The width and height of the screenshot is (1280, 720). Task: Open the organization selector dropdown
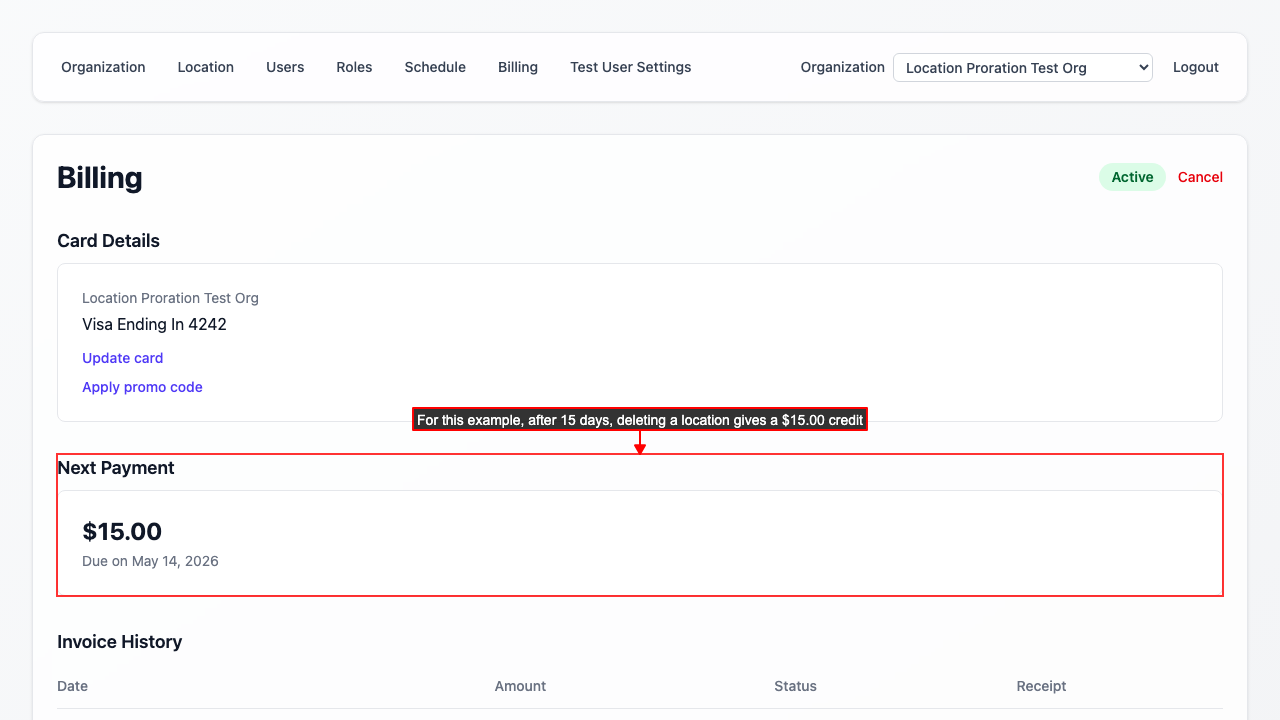pyautogui.click(x=1022, y=67)
